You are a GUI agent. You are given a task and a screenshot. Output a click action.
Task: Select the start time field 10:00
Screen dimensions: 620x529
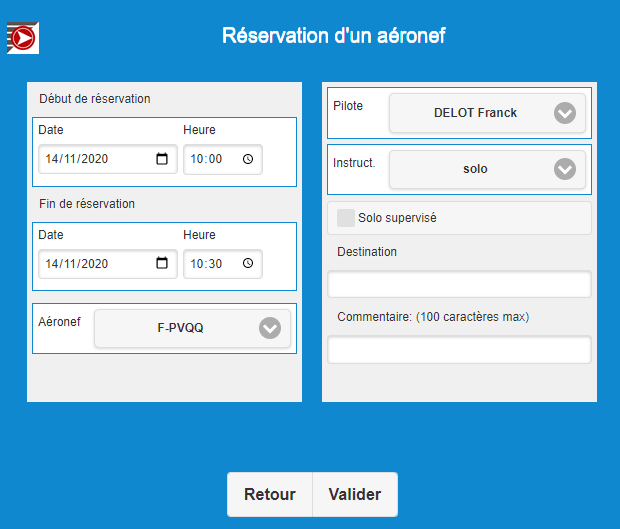[x=223, y=159]
